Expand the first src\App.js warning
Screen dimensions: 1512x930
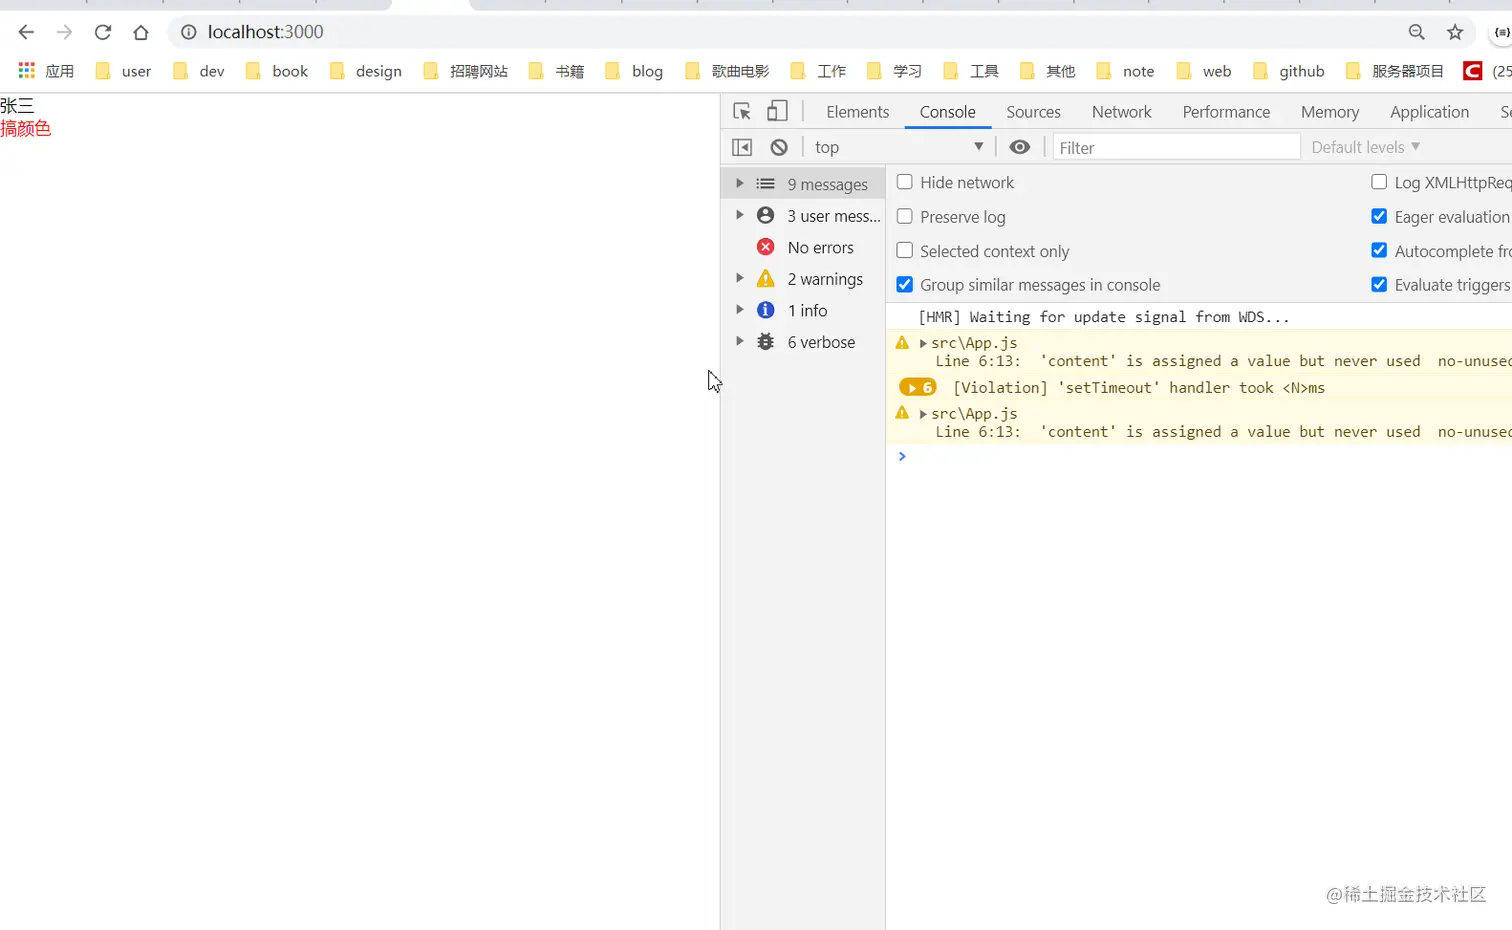click(923, 343)
